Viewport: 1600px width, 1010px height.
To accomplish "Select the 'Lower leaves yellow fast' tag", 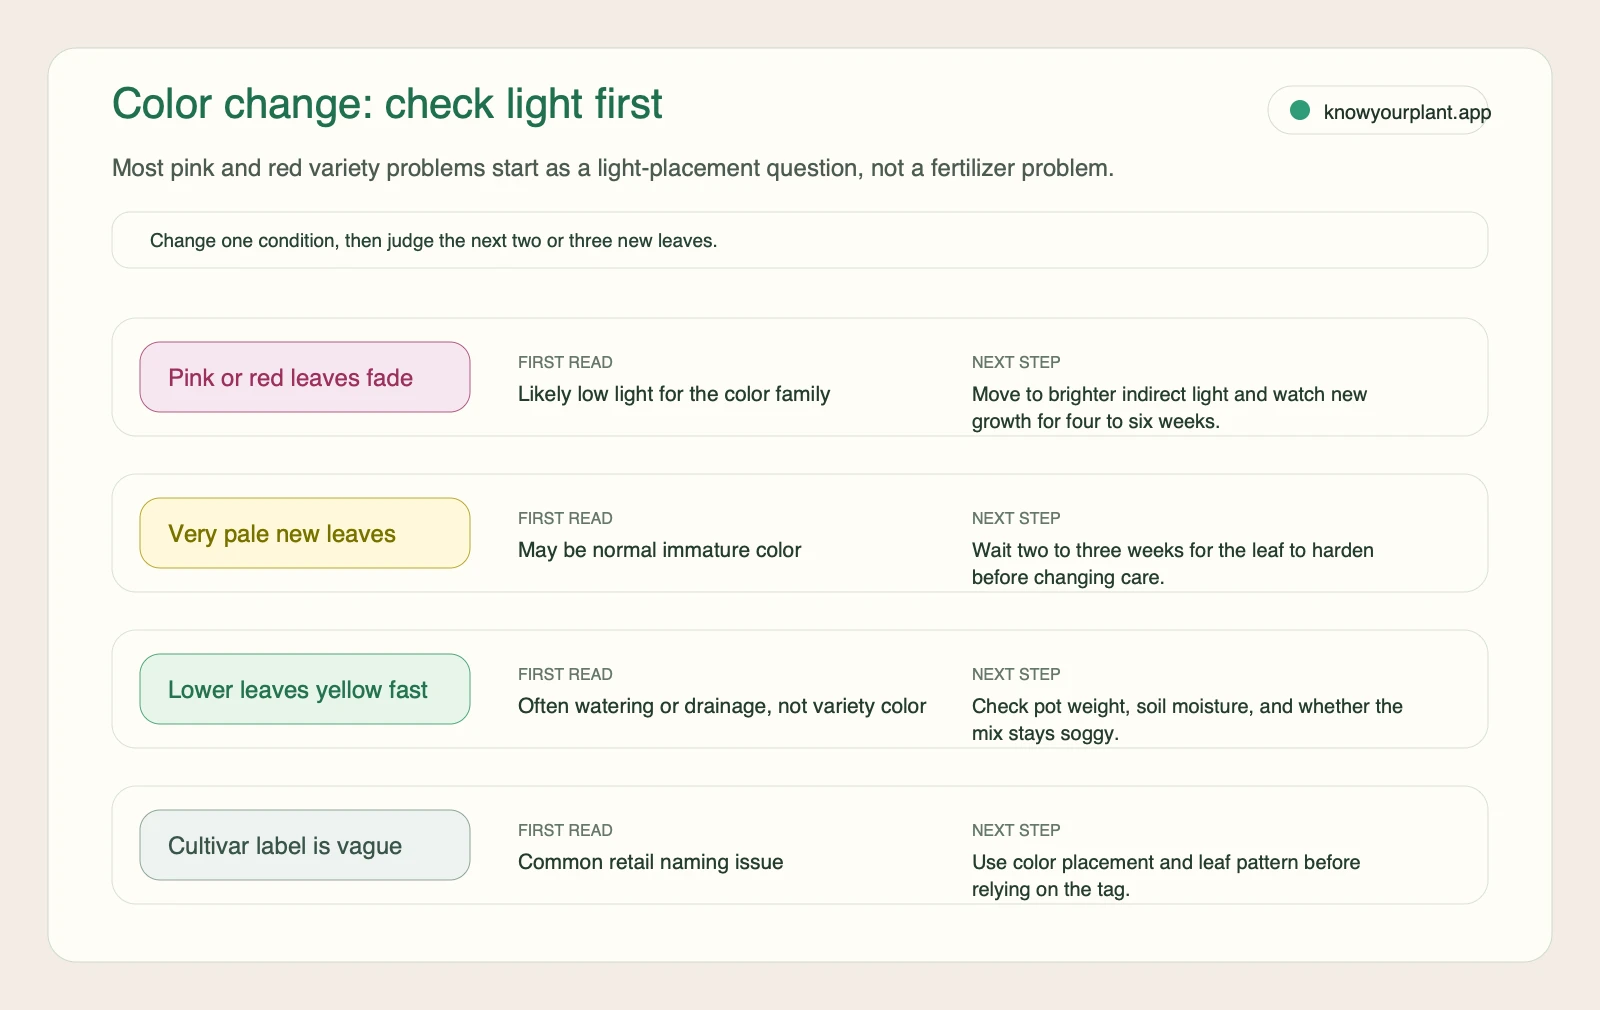I will pyautogui.click(x=305, y=689).
